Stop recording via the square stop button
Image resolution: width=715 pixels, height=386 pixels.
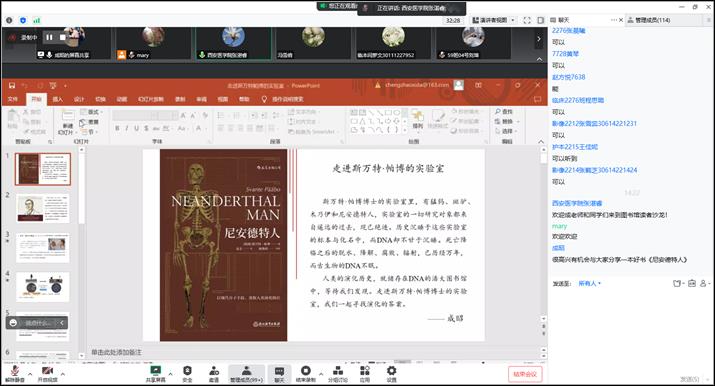point(62,37)
